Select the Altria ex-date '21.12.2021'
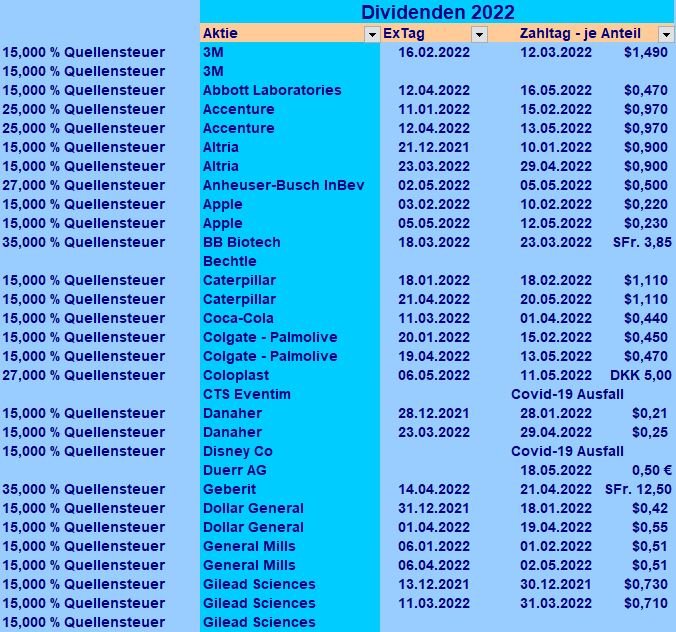Image resolution: width=676 pixels, height=632 pixels. [434, 147]
